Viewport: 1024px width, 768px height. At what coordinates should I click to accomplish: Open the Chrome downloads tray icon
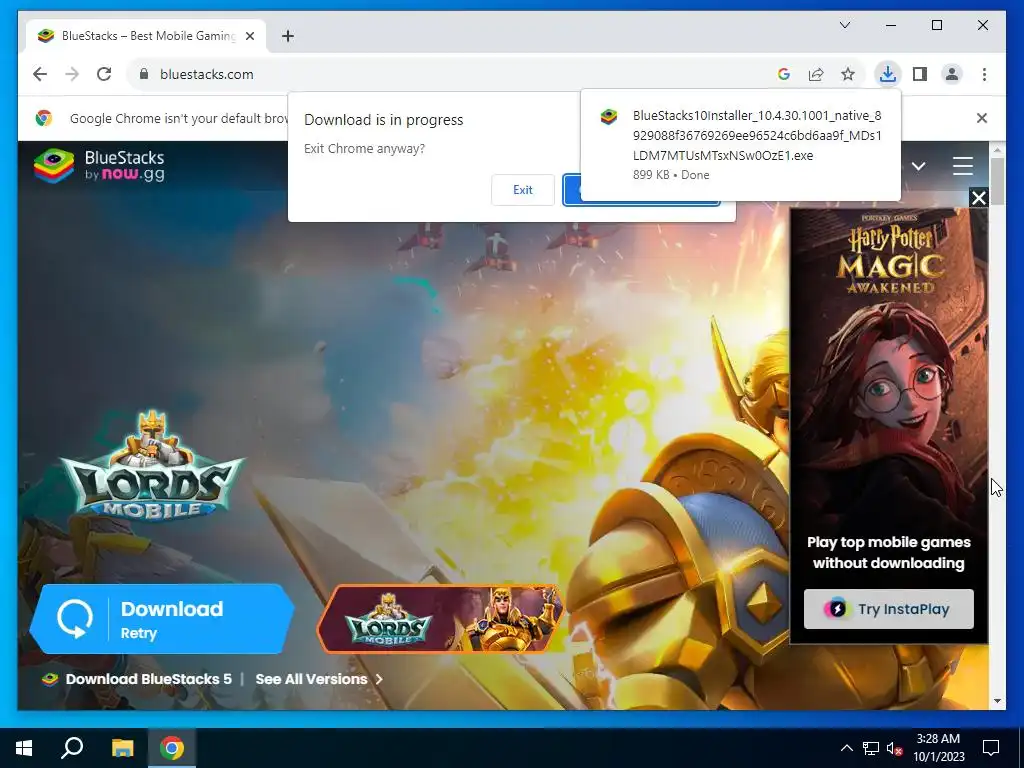pos(888,74)
